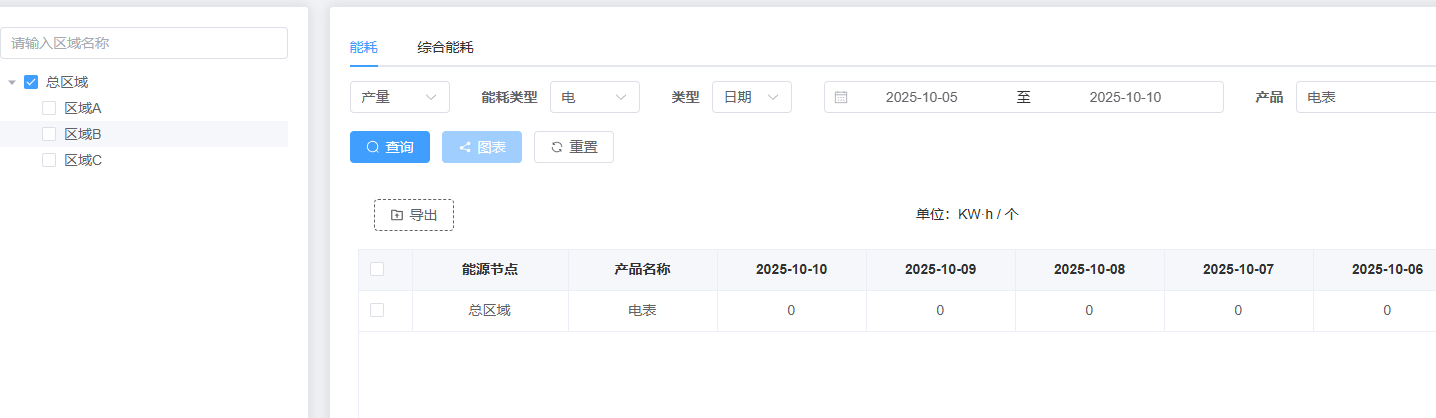Click the 能源节点 column header
This screenshot has height=418, width=1436.
click(490, 269)
